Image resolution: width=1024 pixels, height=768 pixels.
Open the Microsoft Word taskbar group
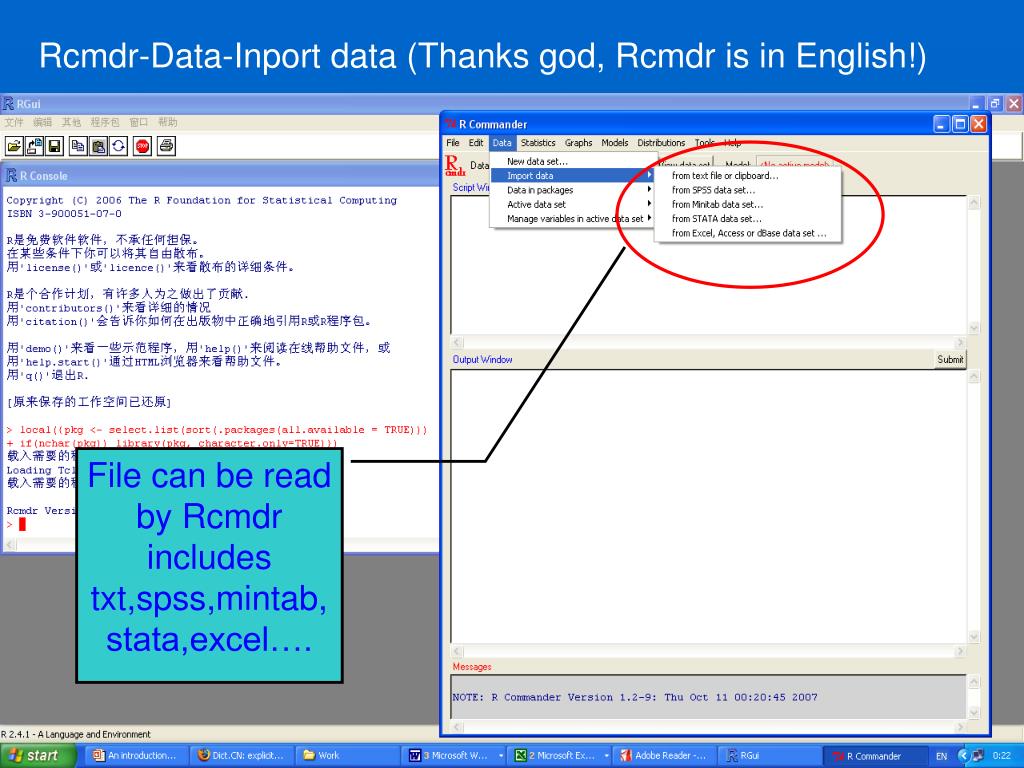(455, 756)
